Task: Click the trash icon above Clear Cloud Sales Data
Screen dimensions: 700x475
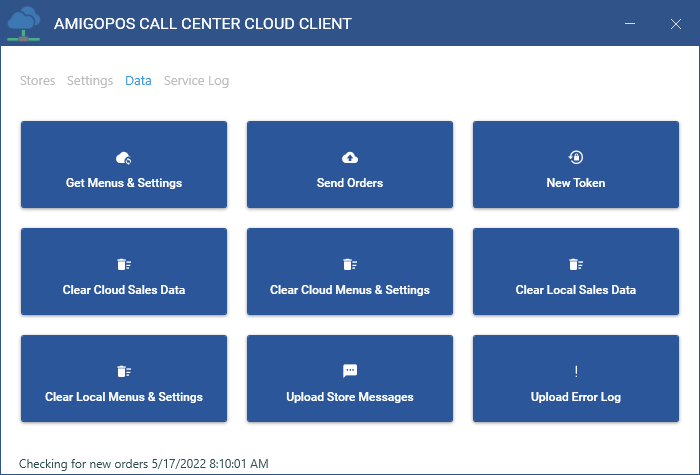Action: coord(124,265)
